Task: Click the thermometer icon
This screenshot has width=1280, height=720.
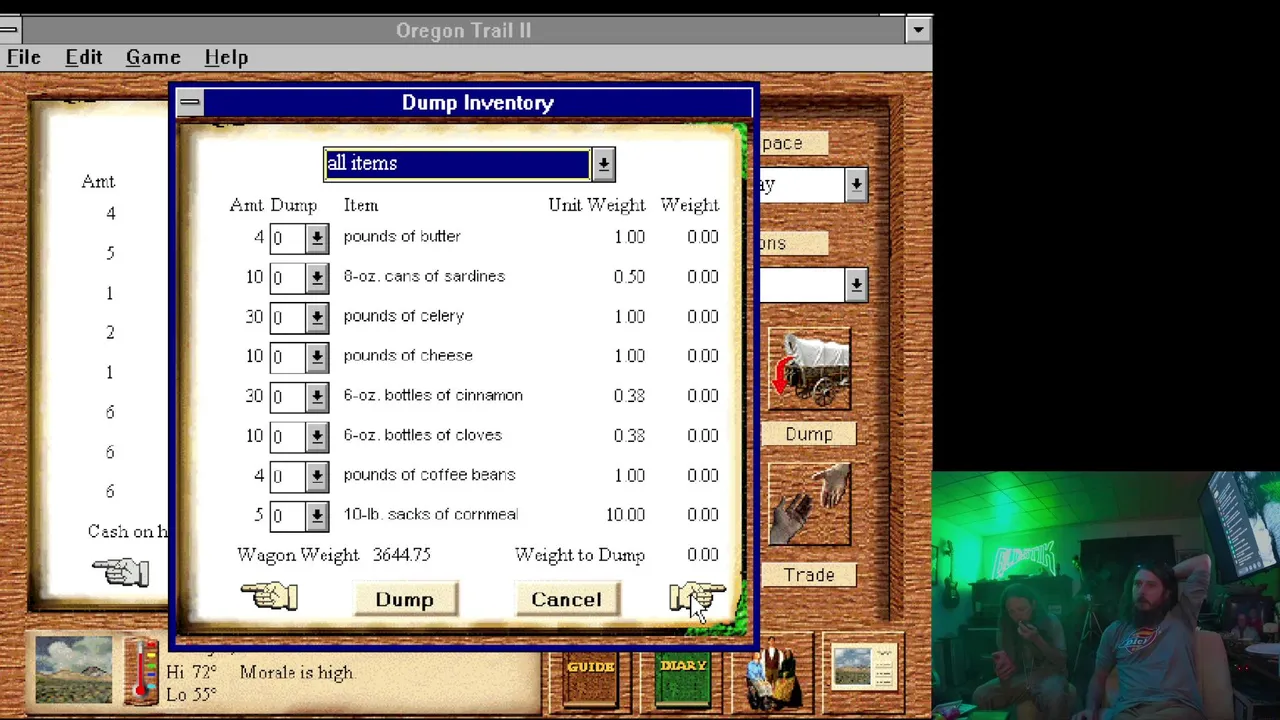Action: point(141,670)
